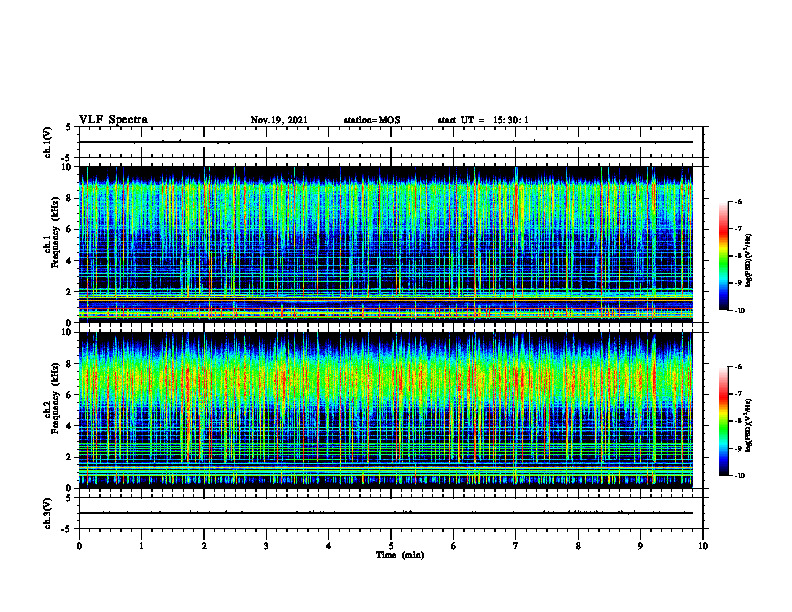This screenshot has height=612, width=792.
Task: Click the "-10" label on ch.1 color bar
Action: coord(739,311)
